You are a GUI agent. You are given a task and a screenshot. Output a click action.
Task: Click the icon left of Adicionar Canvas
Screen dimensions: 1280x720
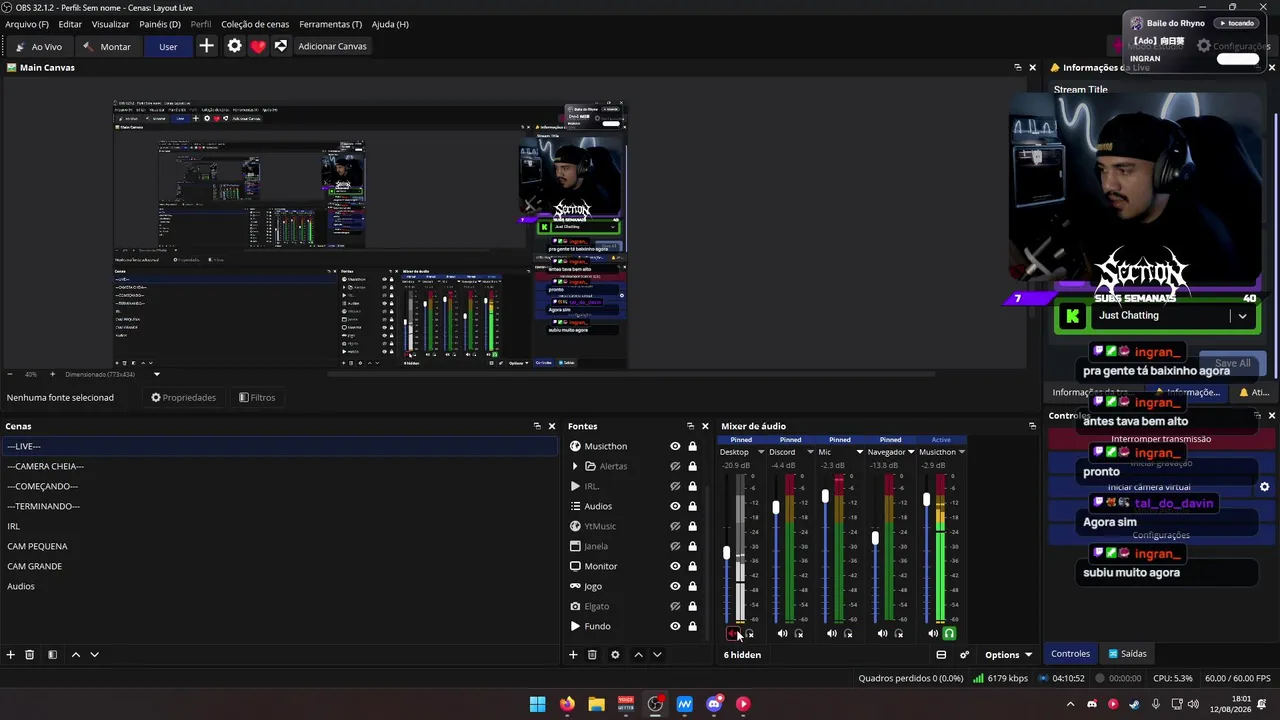[281, 46]
